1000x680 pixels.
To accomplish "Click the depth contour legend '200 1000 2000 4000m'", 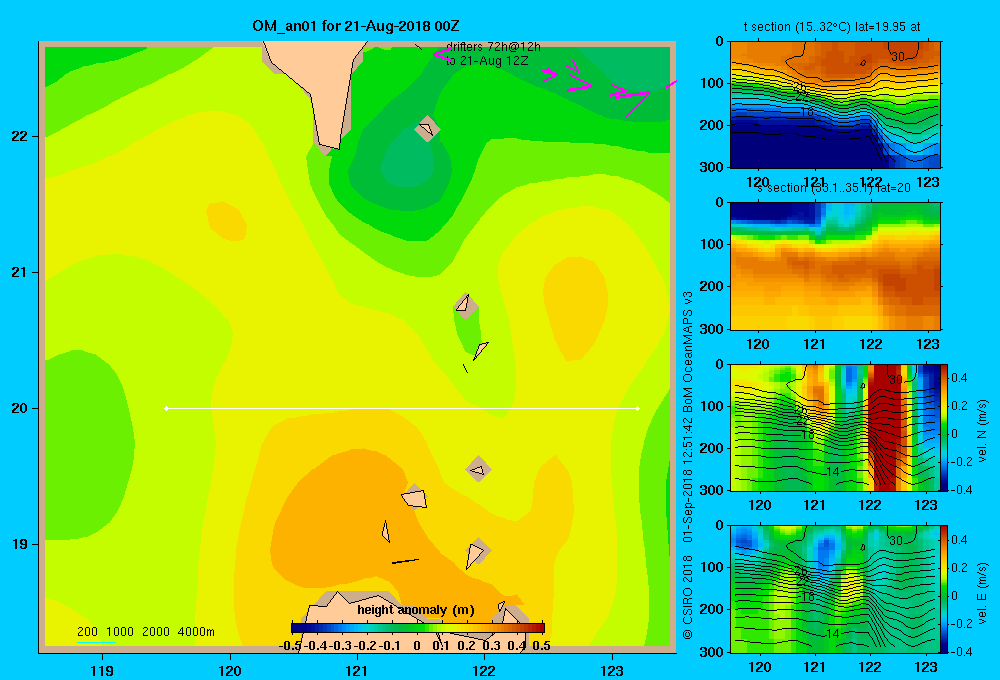I will pyautogui.click(x=145, y=632).
